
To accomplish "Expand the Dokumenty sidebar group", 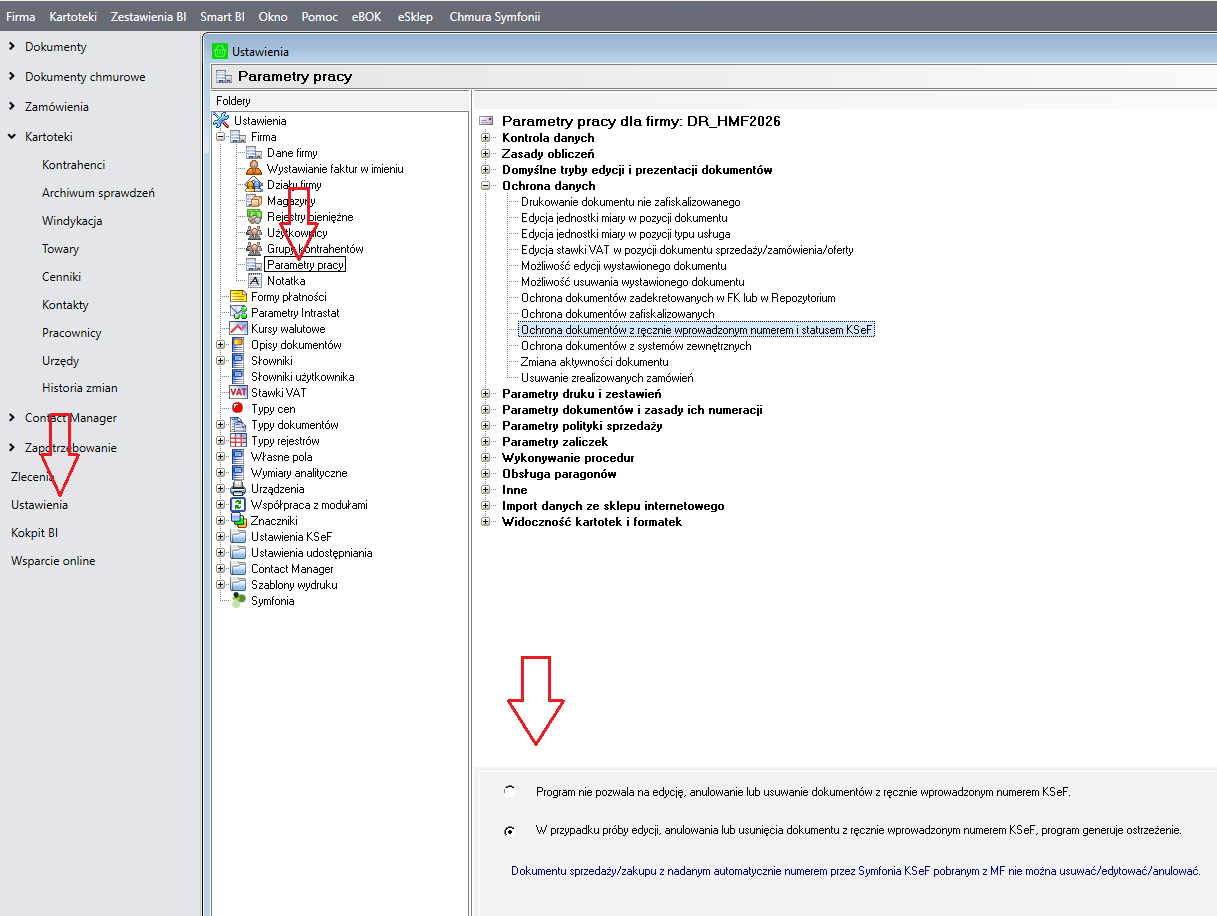I will tap(12, 47).
